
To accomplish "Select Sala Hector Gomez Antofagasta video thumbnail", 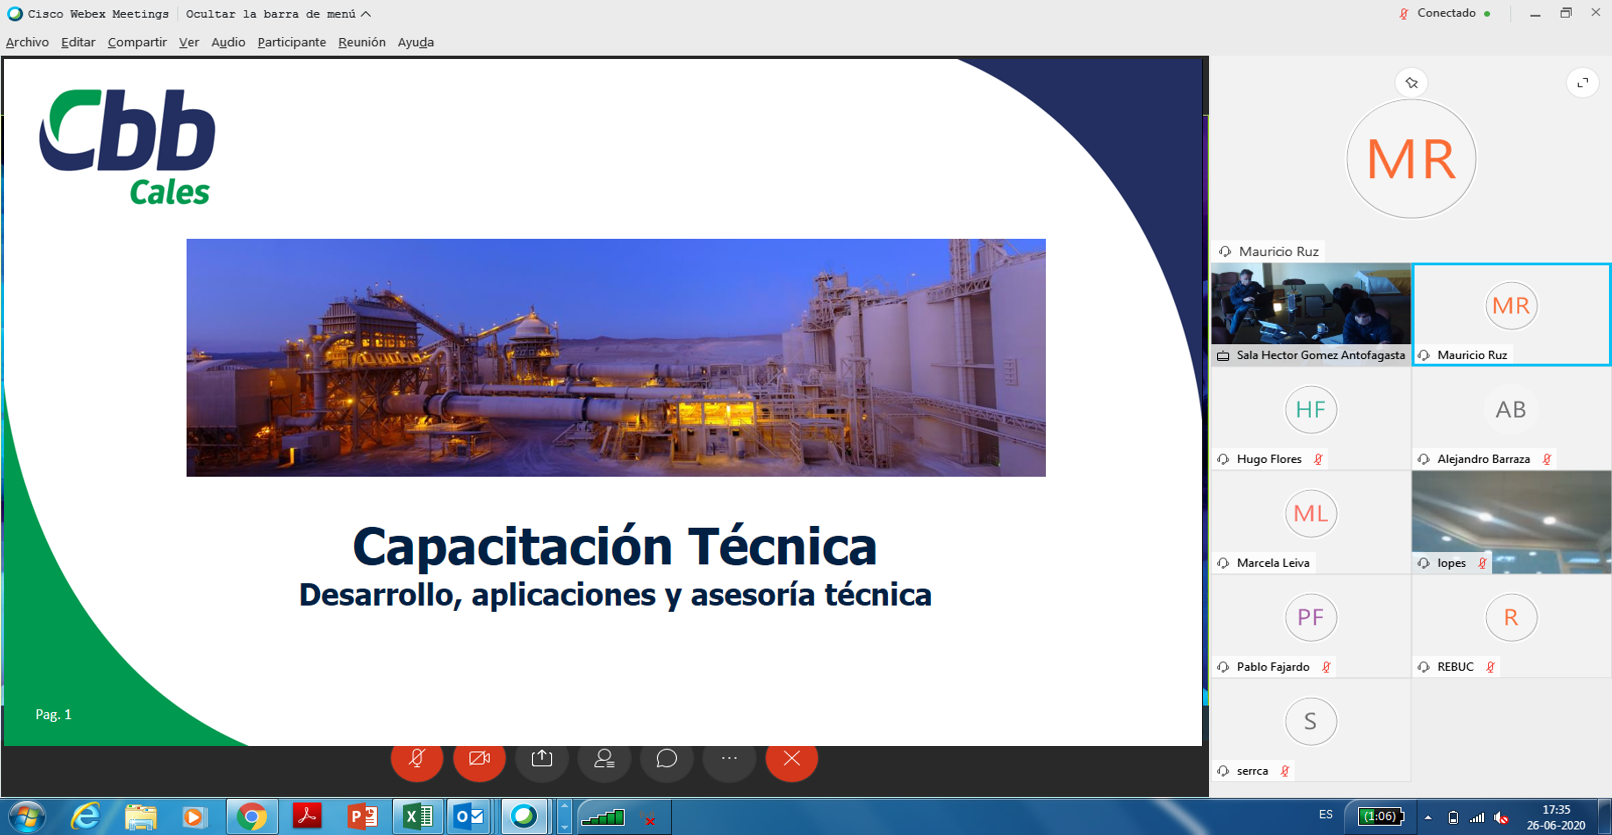I will pyautogui.click(x=1310, y=305).
